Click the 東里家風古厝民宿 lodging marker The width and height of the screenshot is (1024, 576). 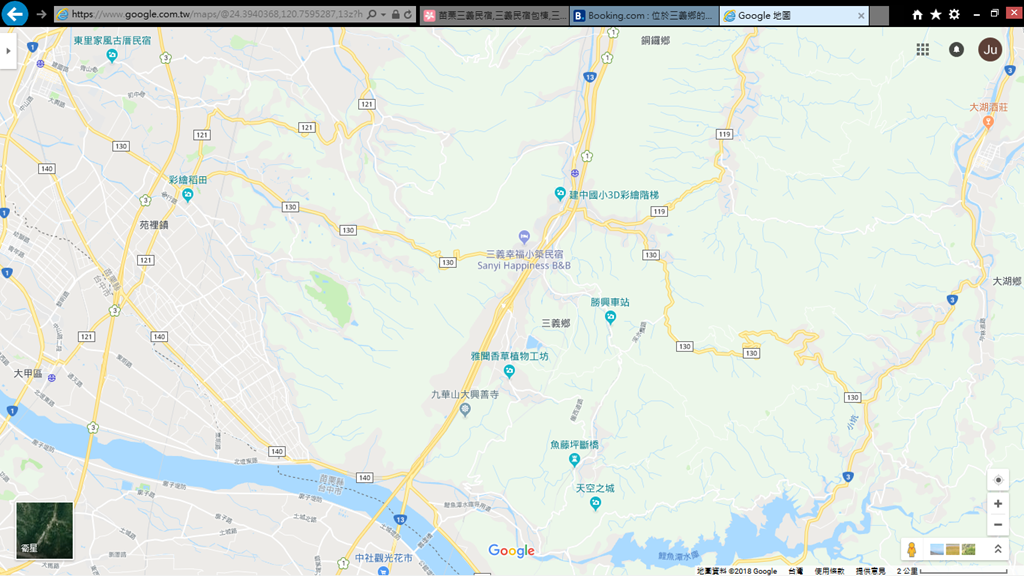coord(112,56)
